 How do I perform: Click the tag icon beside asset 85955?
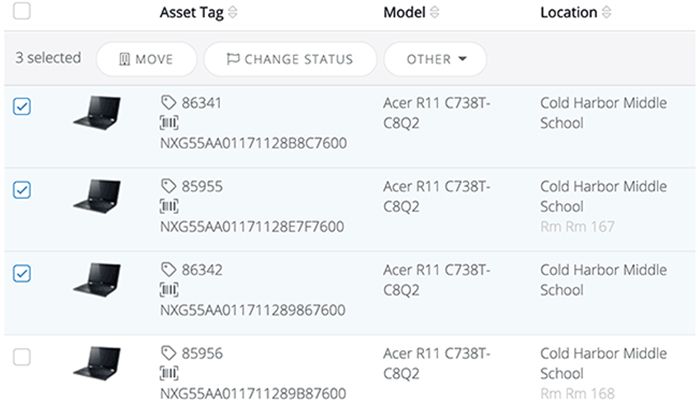tap(167, 186)
